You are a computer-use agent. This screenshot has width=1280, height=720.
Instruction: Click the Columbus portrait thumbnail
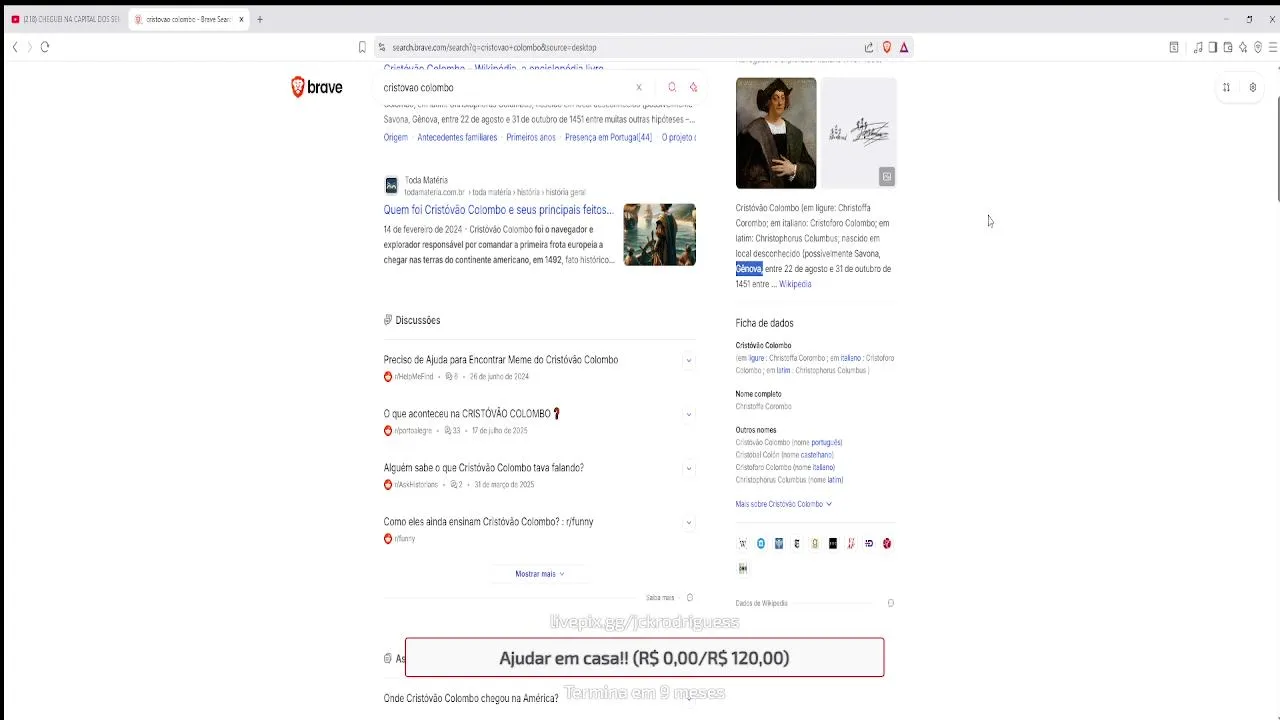[x=776, y=133]
